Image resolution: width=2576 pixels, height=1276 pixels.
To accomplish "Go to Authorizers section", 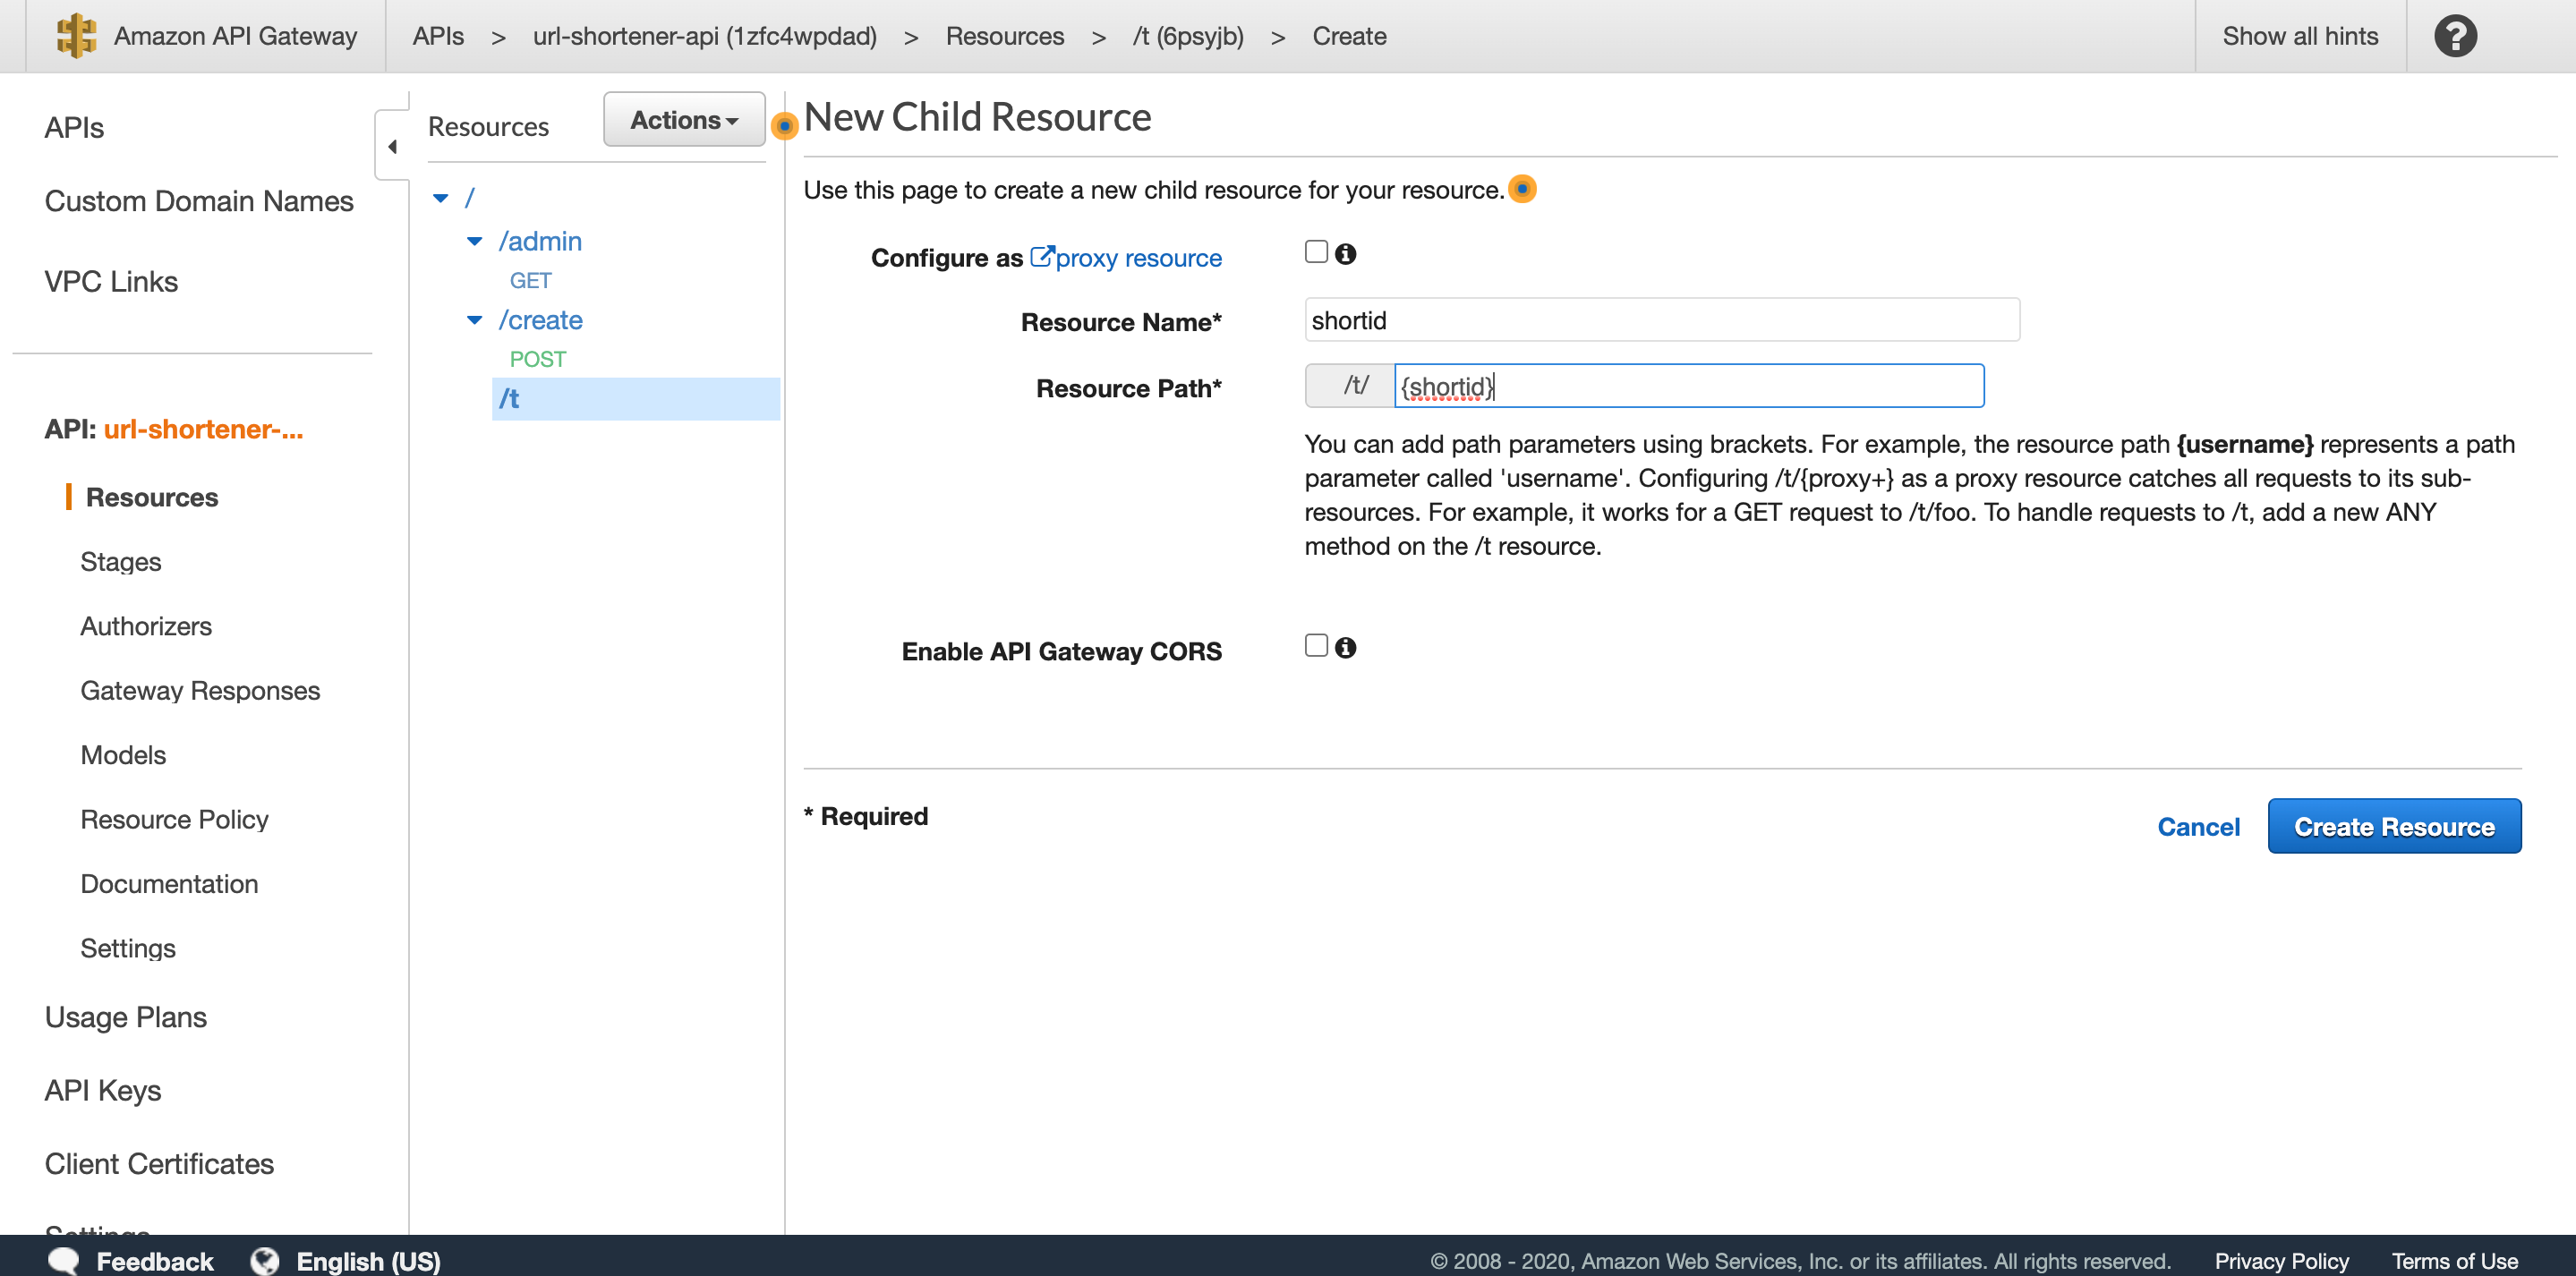I will [146, 626].
